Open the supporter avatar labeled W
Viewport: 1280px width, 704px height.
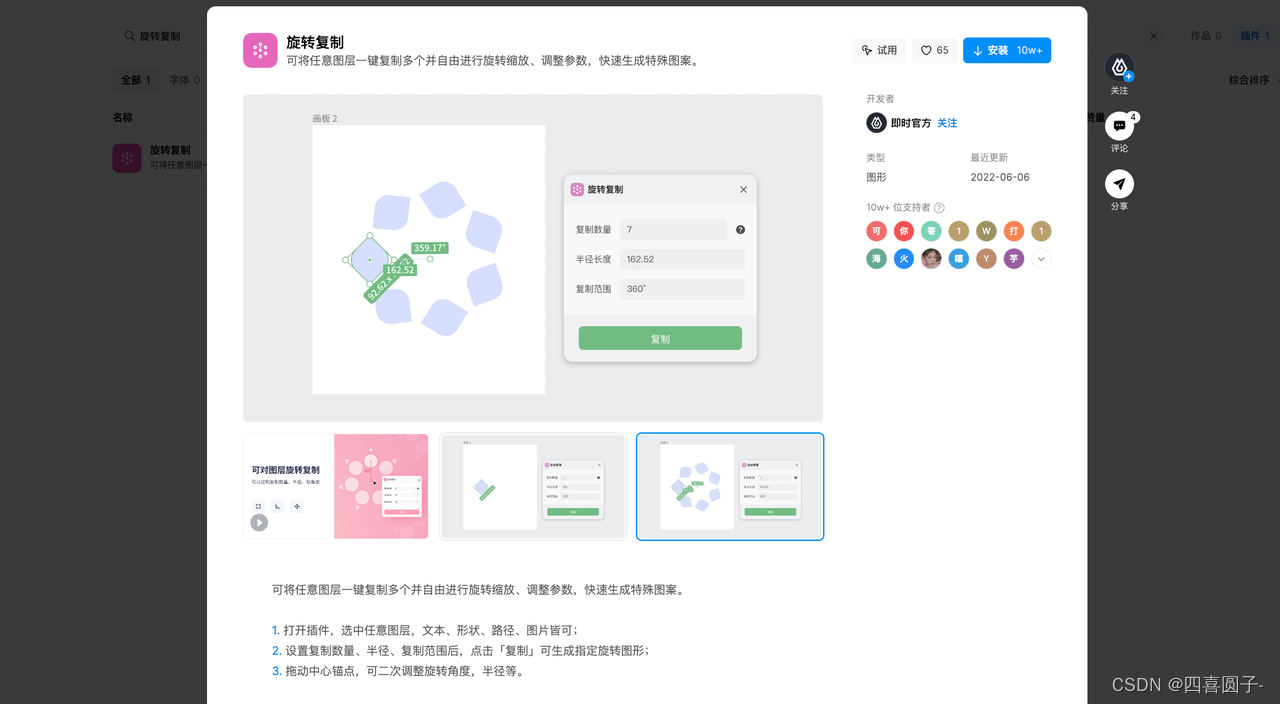click(x=986, y=231)
